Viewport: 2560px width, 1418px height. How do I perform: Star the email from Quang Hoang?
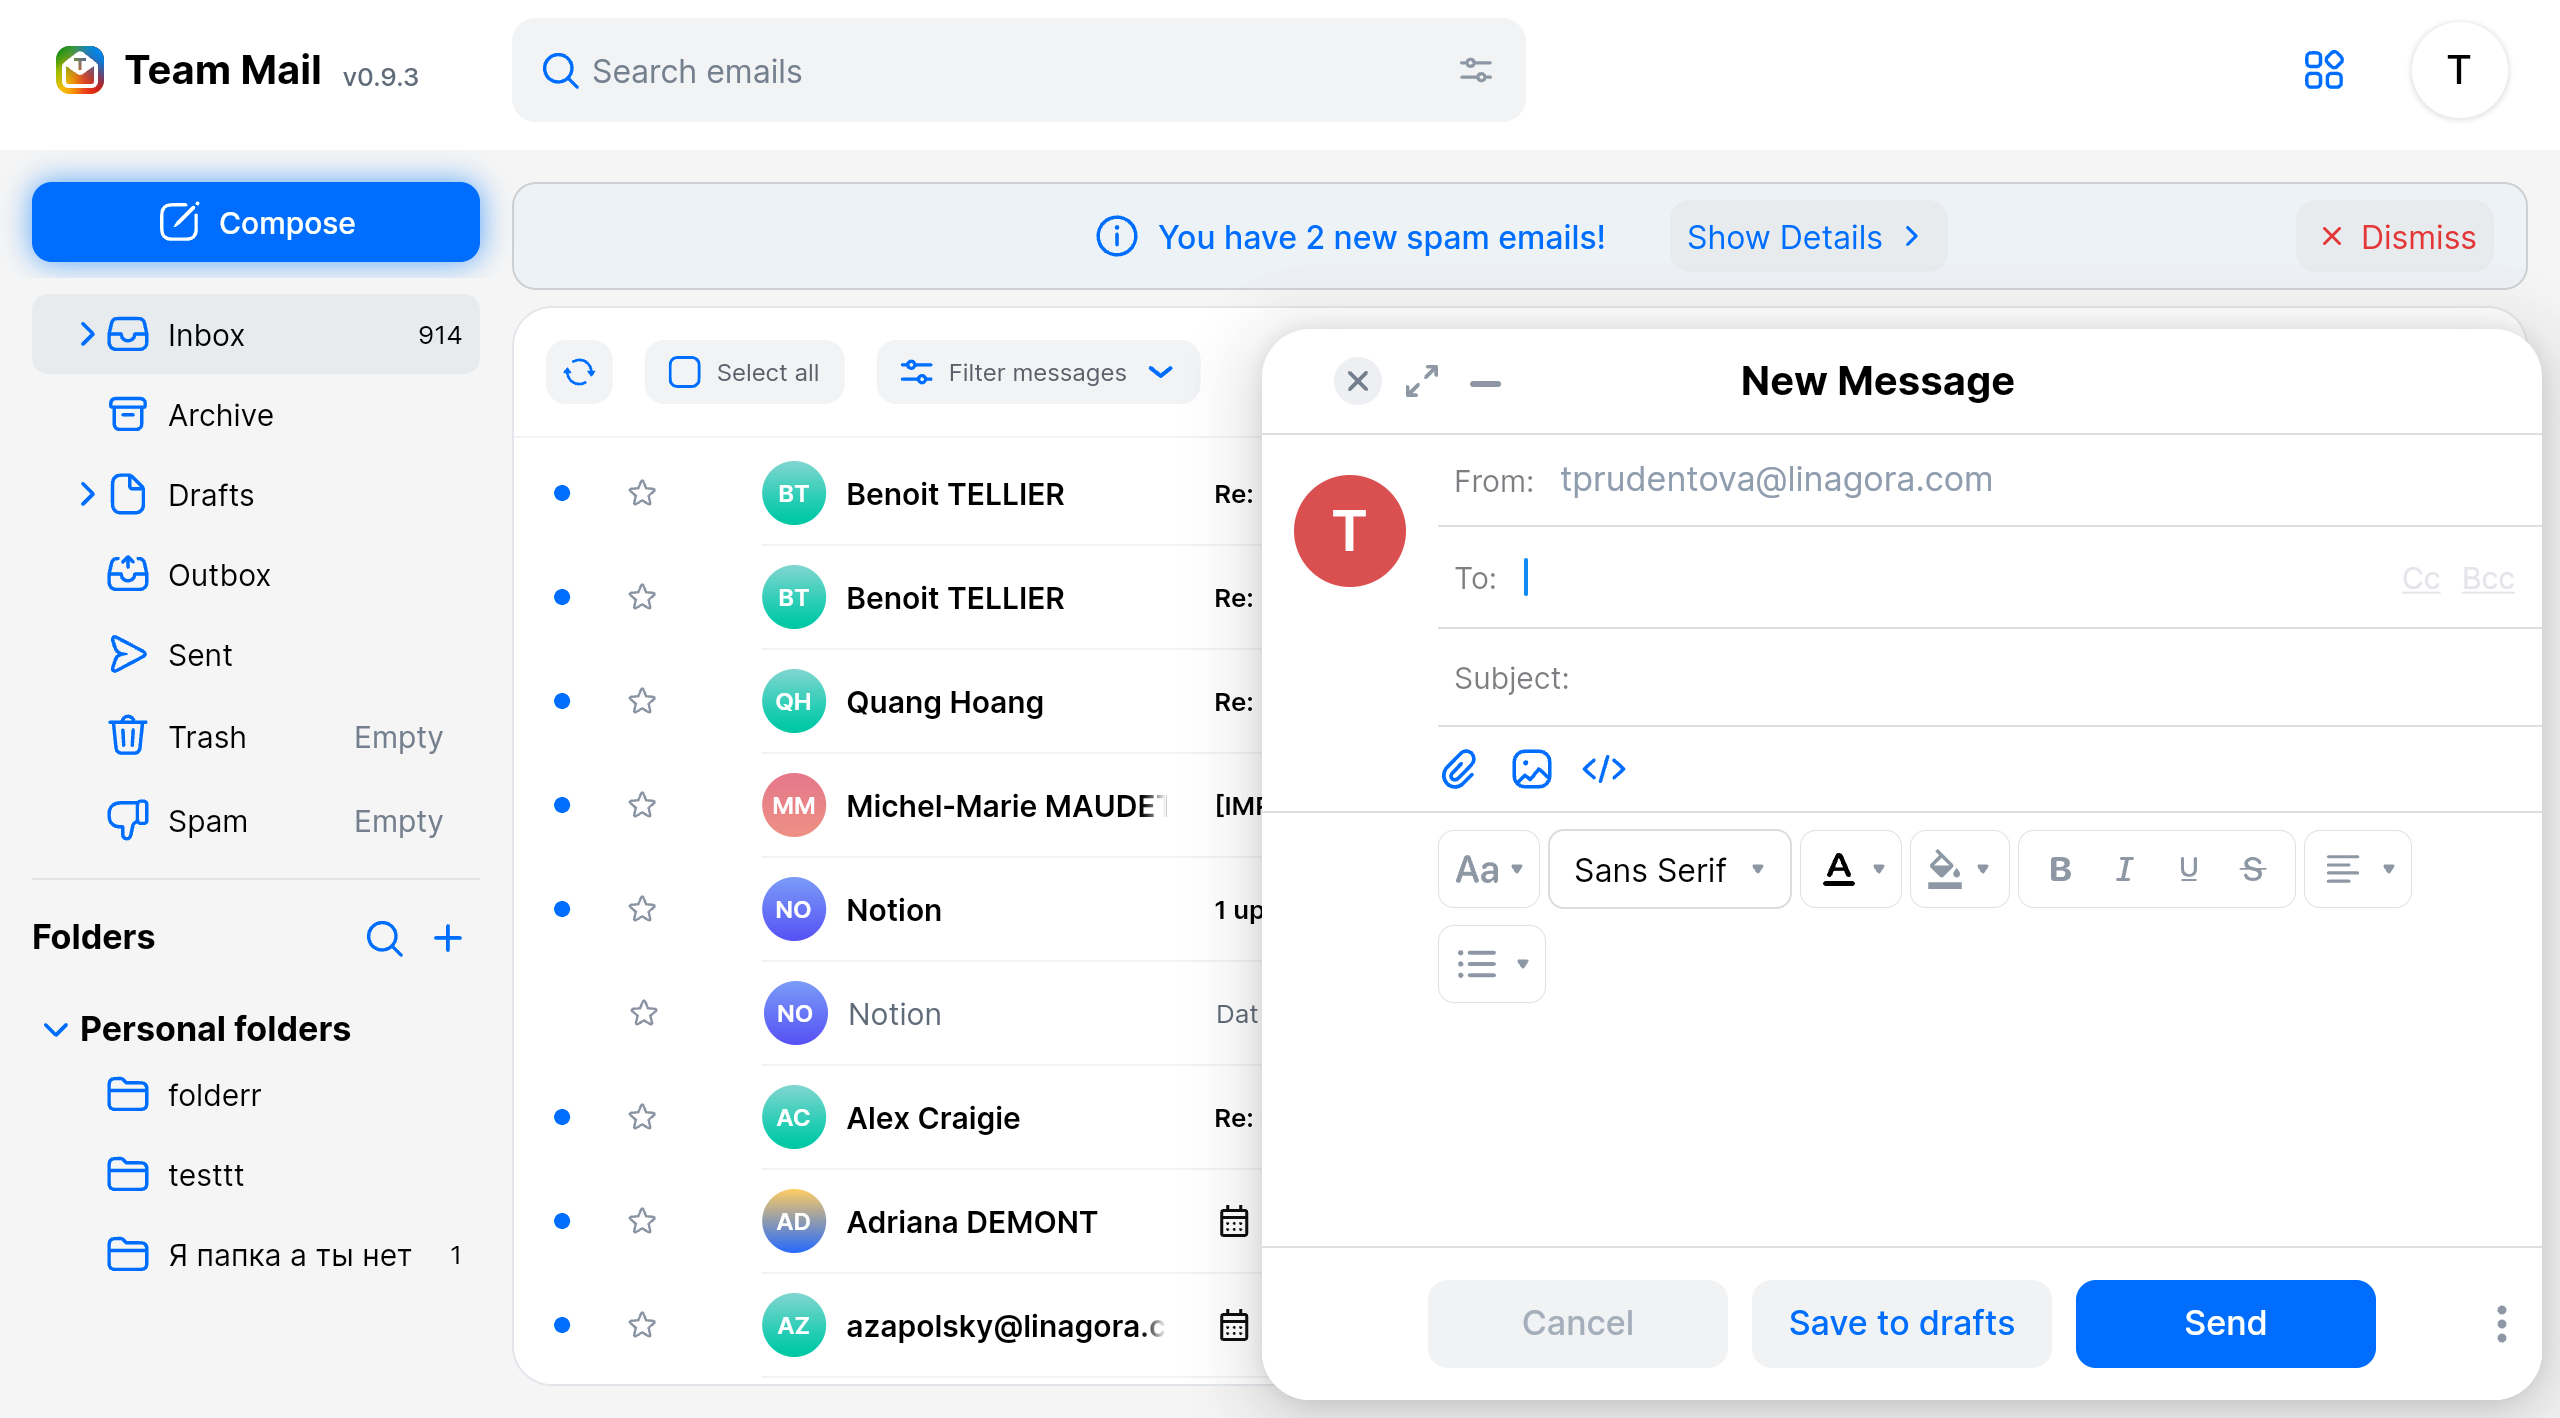click(x=641, y=701)
